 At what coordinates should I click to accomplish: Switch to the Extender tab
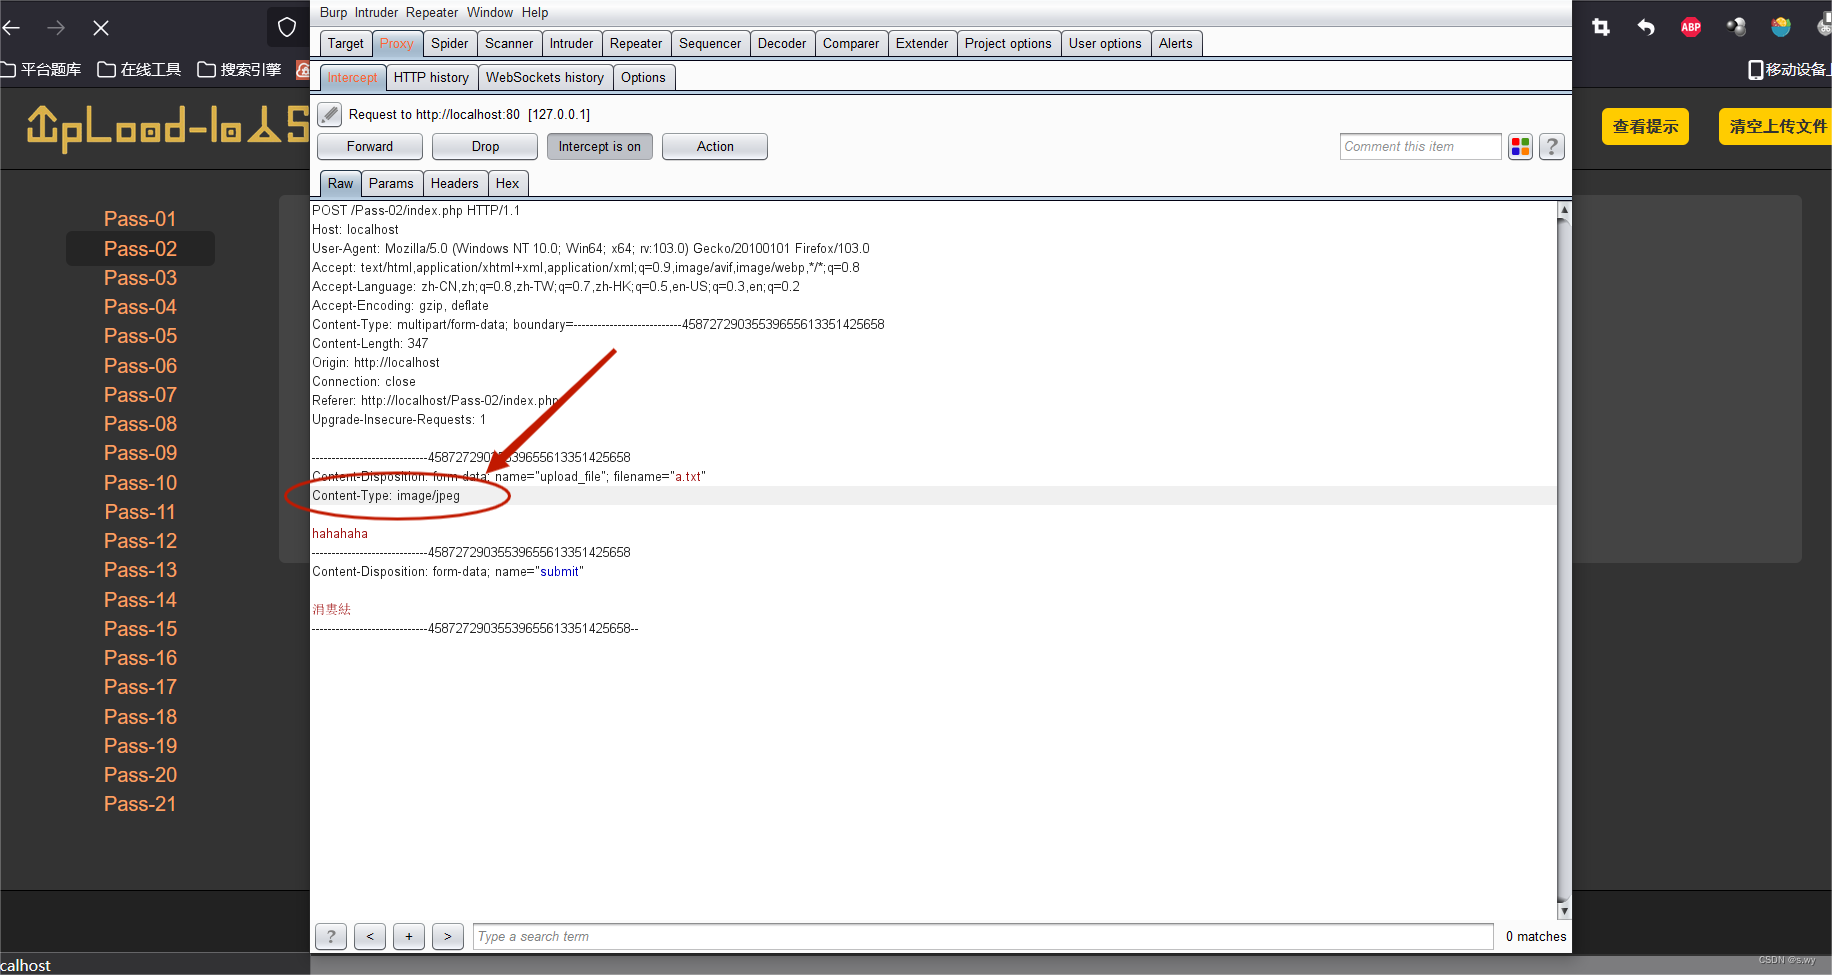pyautogui.click(x=922, y=44)
